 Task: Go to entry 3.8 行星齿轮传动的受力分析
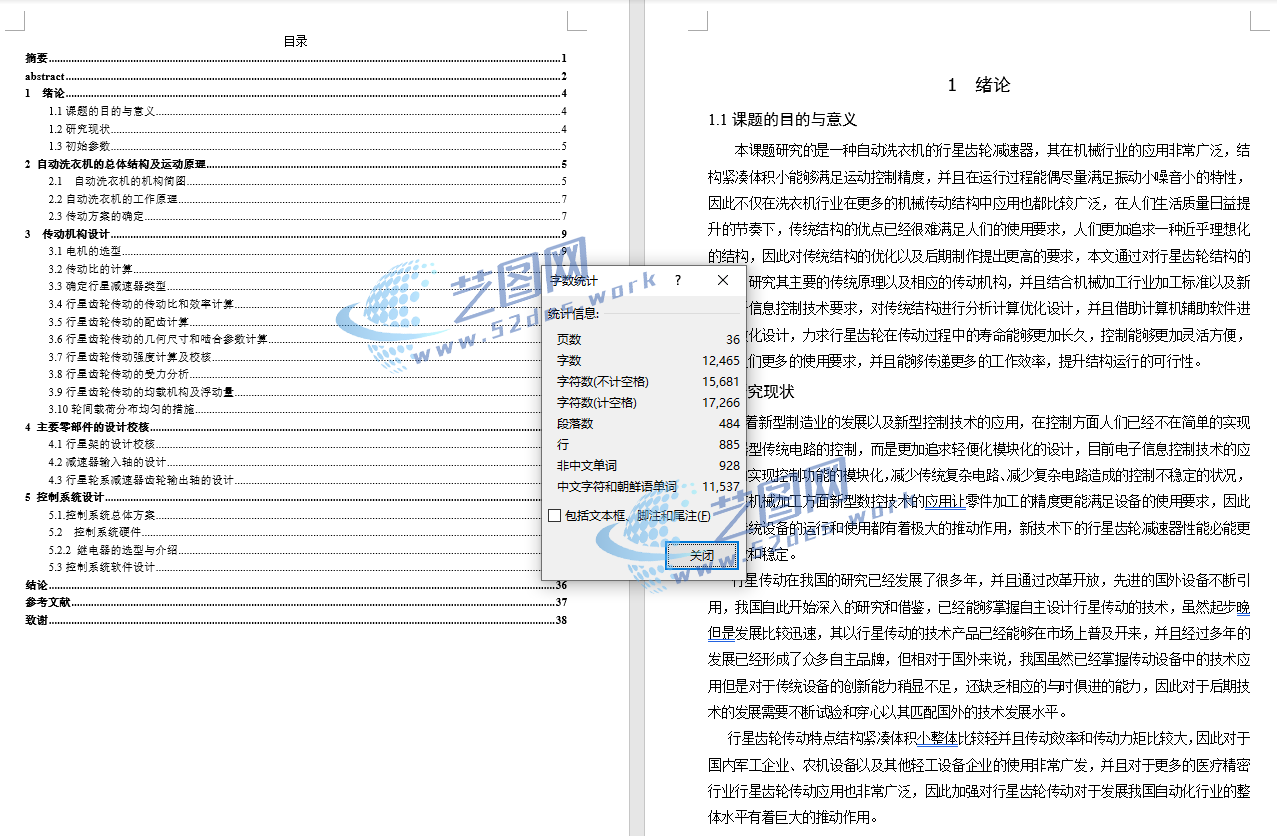tap(294, 374)
